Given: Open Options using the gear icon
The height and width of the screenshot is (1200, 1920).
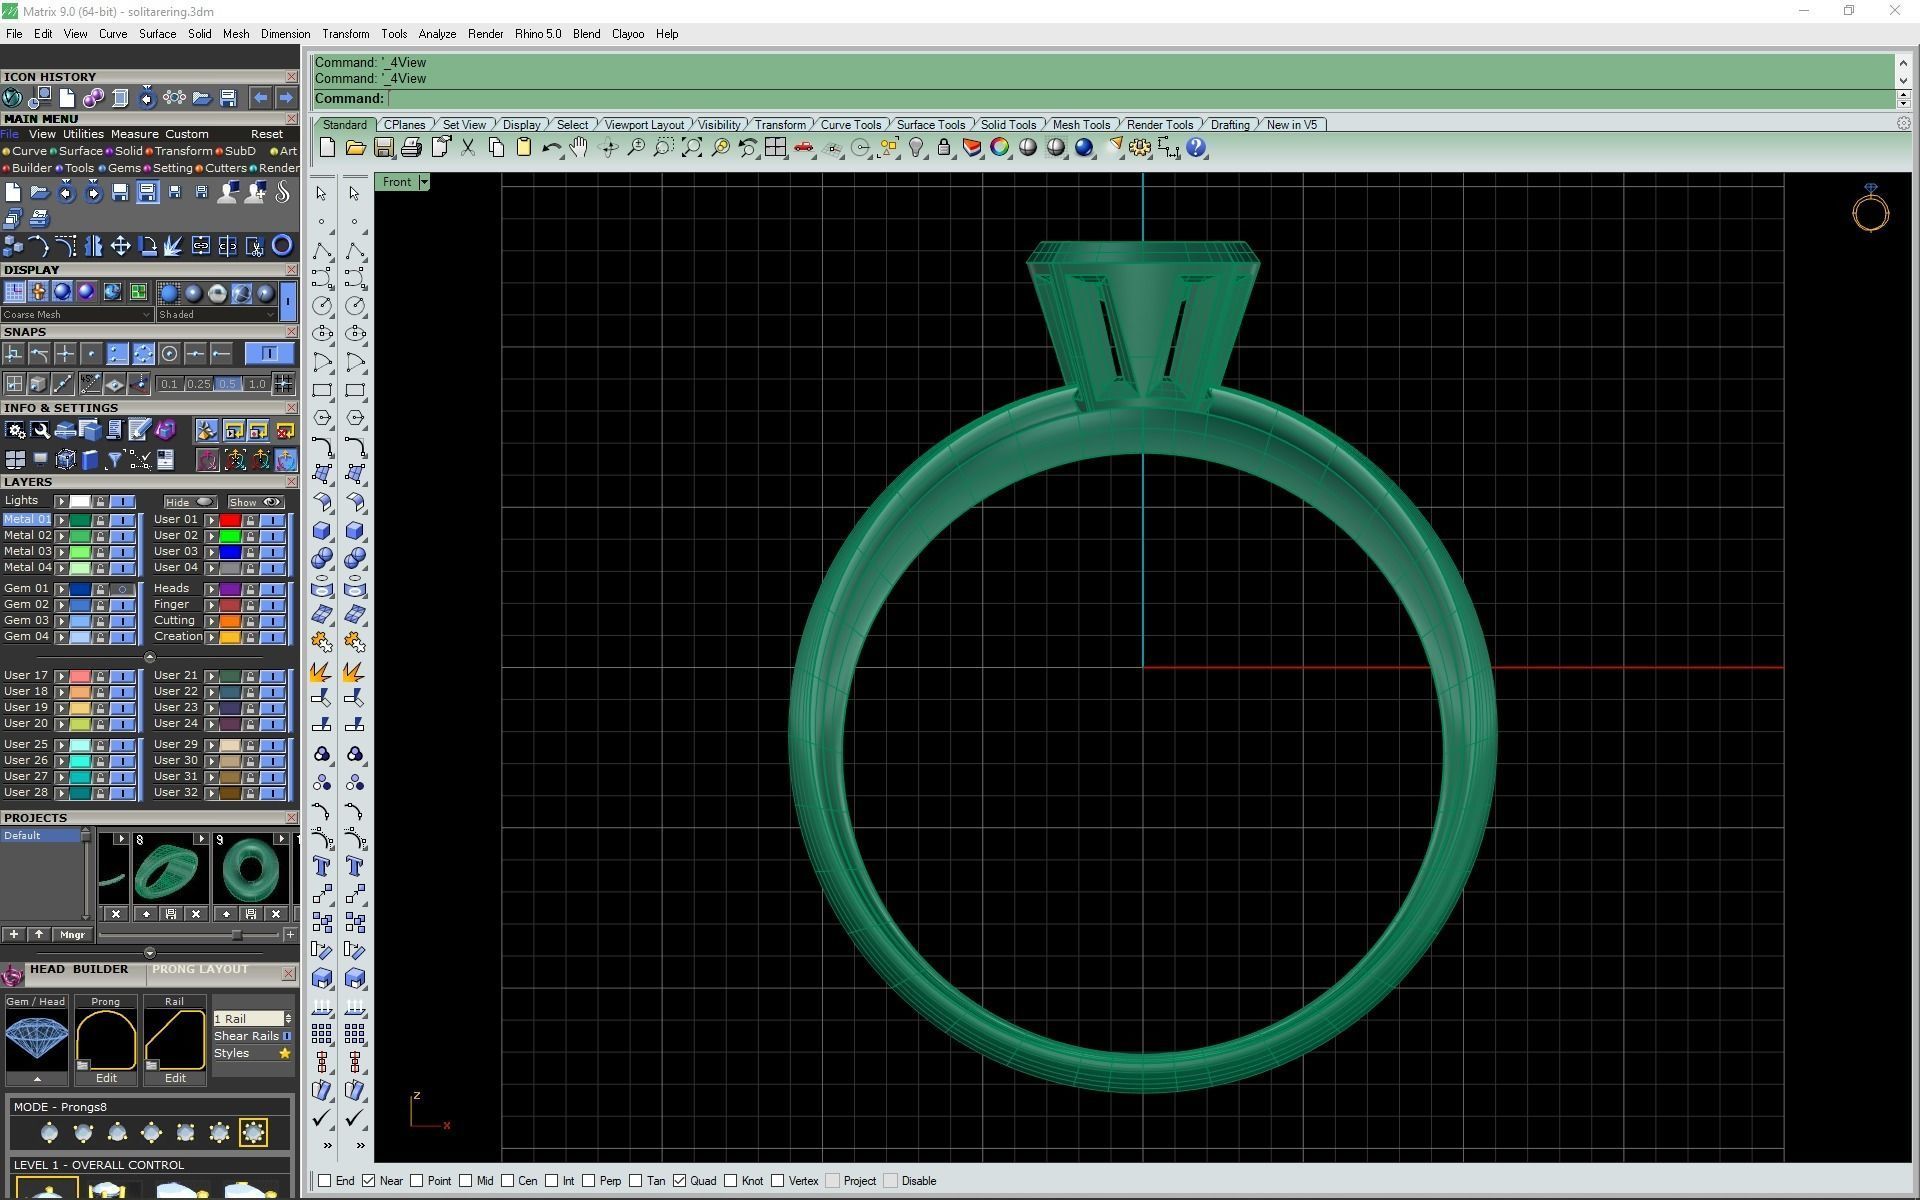Looking at the screenshot, I should 1140,148.
